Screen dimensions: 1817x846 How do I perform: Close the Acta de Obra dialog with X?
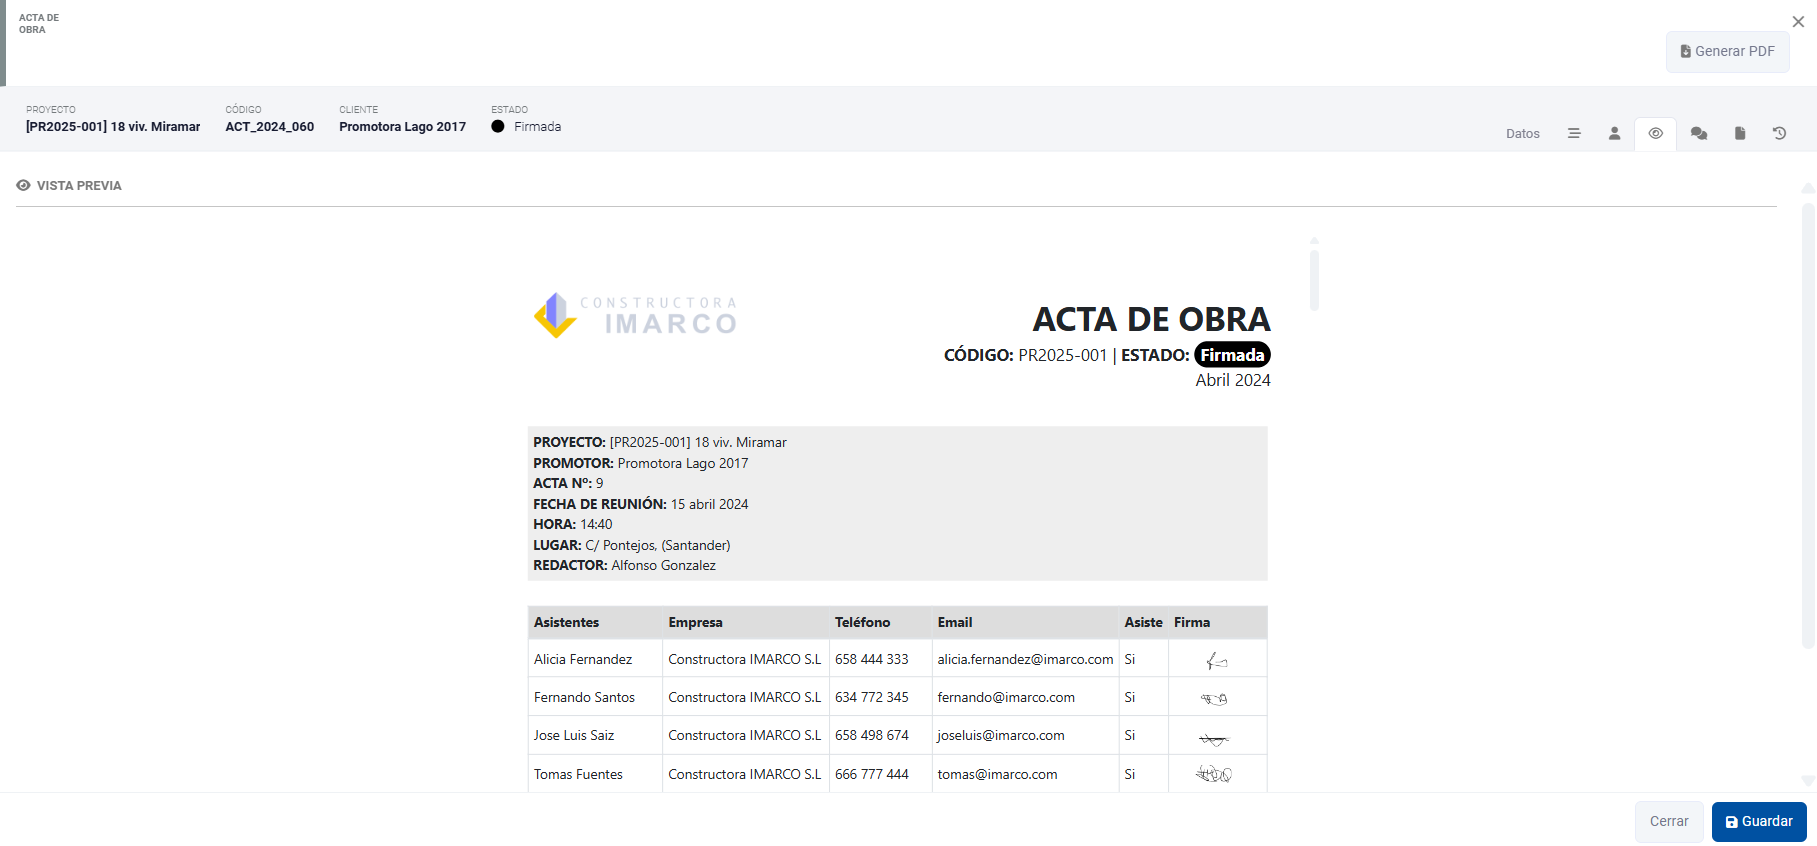pyautogui.click(x=1798, y=22)
